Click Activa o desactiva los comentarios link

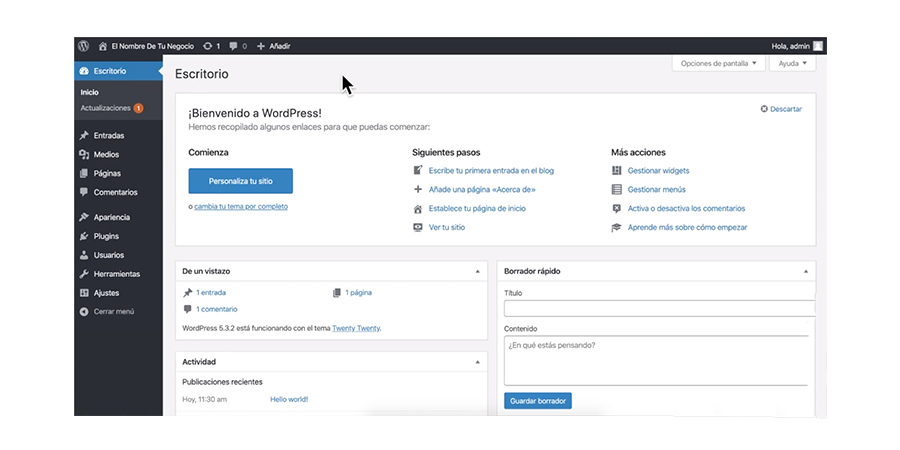coord(686,208)
